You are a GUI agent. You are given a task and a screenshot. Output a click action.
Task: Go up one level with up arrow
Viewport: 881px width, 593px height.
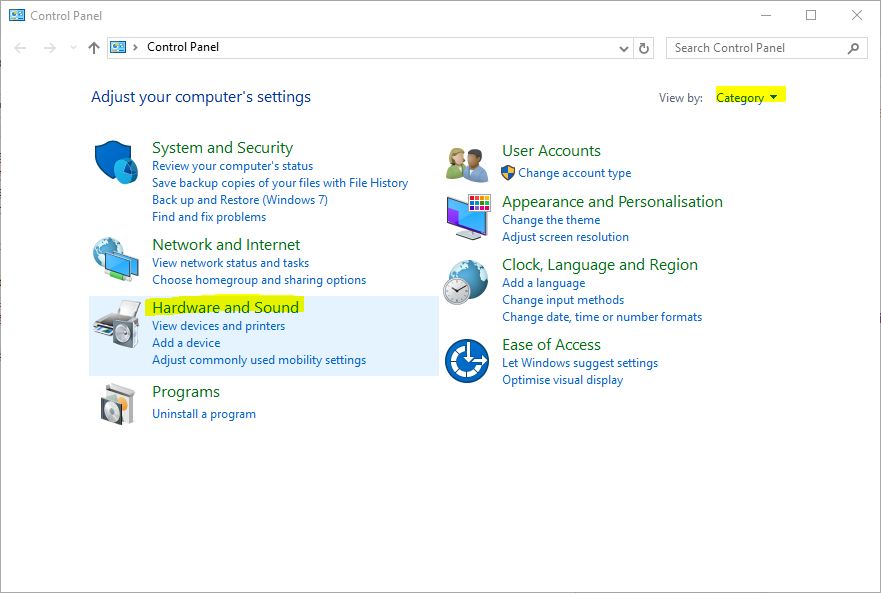pos(94,48)
